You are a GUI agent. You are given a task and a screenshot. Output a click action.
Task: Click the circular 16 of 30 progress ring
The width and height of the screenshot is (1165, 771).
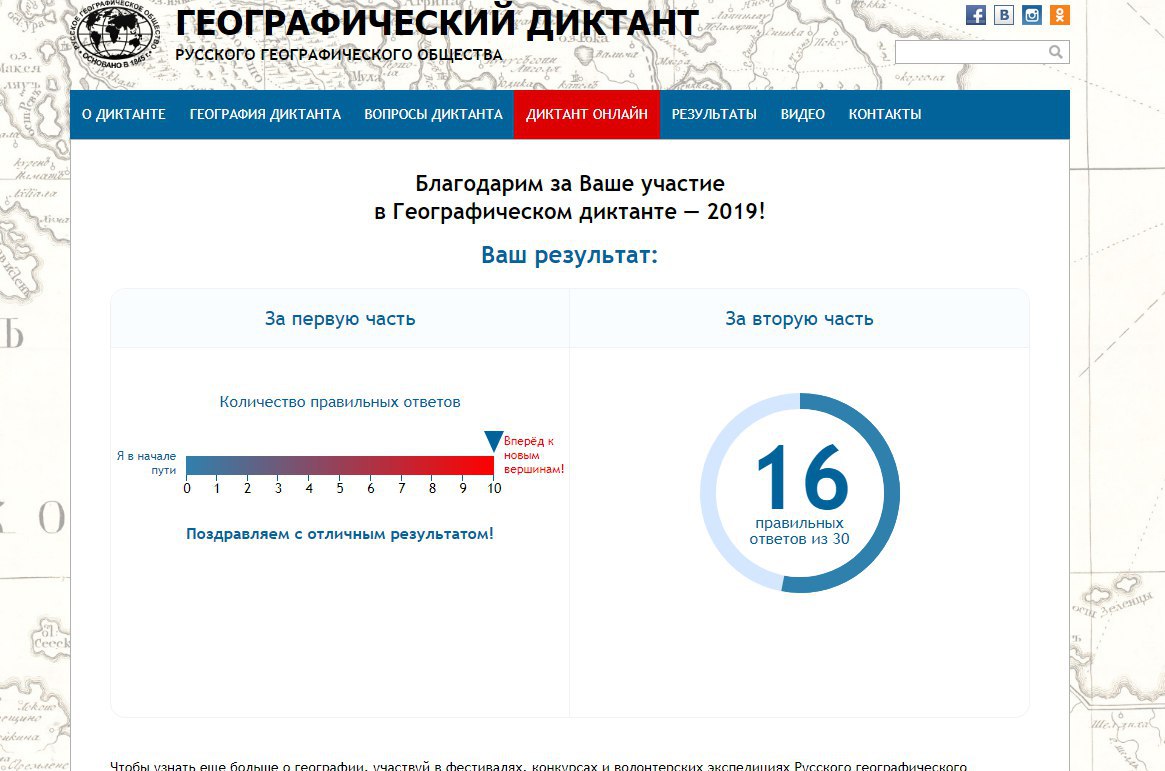tap(800, 493)
